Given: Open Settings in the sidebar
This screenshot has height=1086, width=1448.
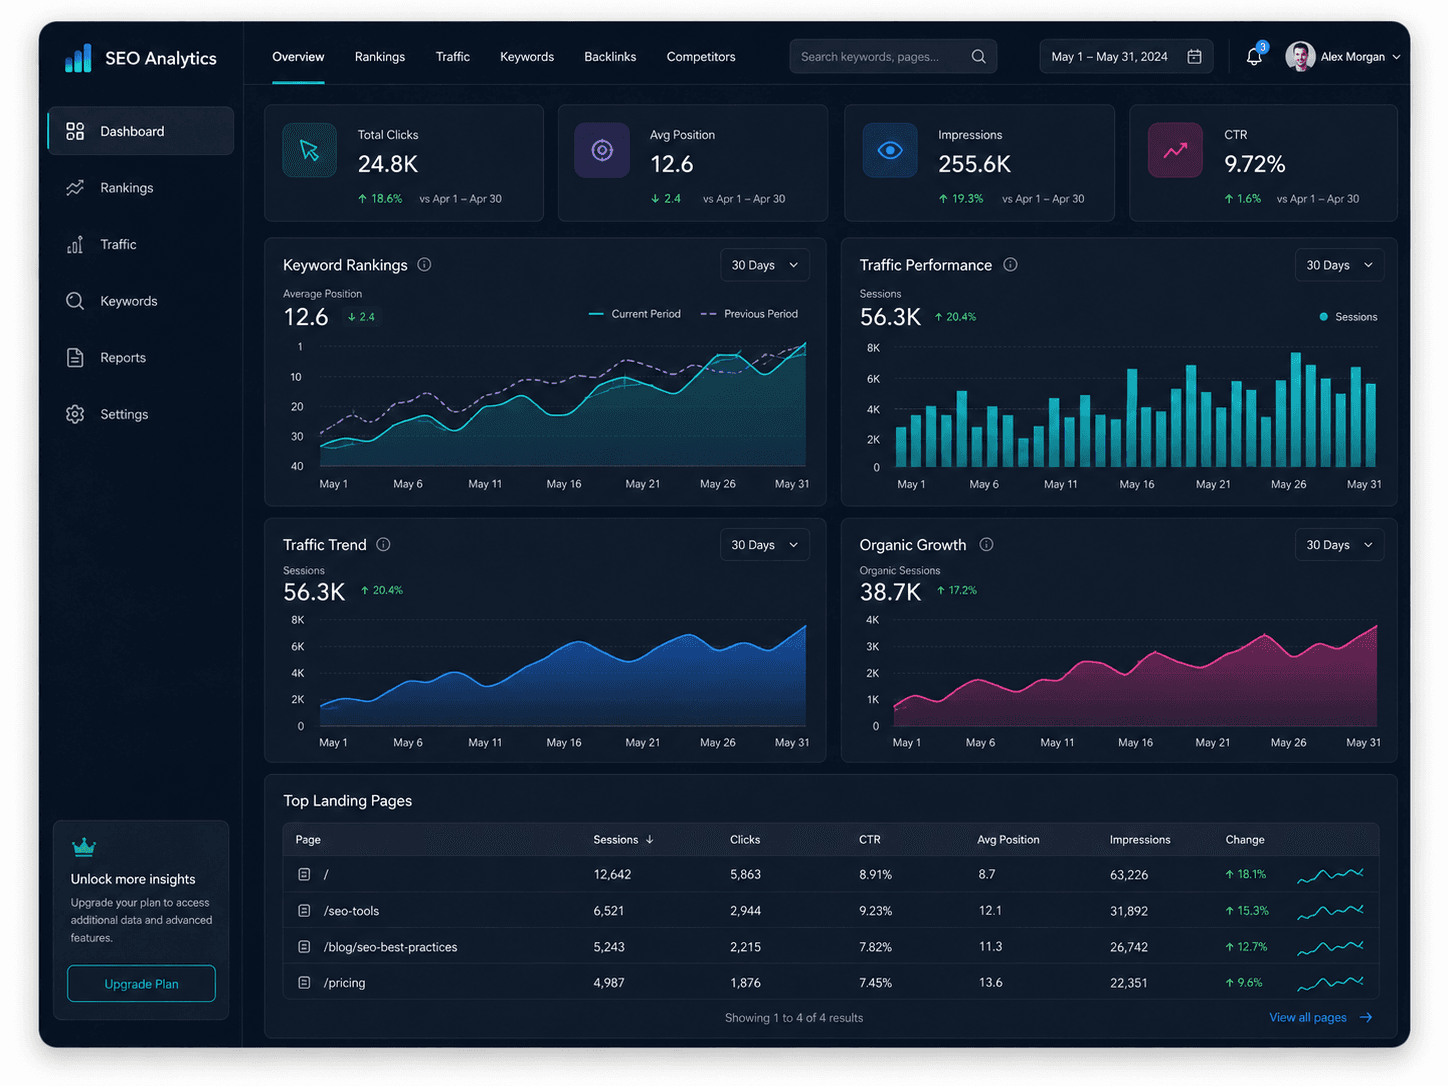Looking at the screenshot, I should (141, 414).
